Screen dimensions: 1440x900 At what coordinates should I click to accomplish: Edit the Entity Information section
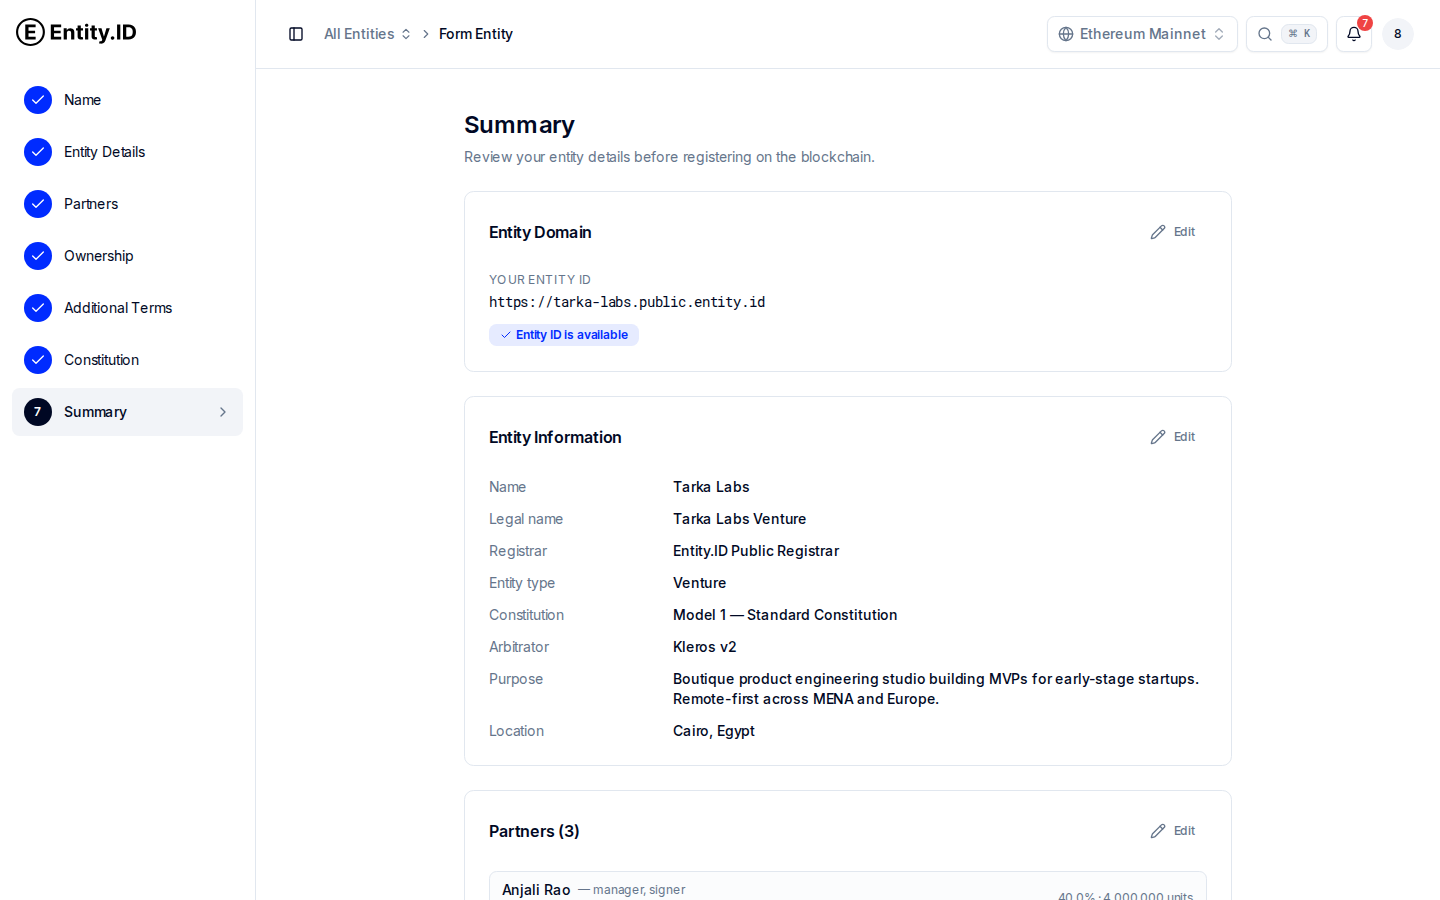tap(1173, 437)
